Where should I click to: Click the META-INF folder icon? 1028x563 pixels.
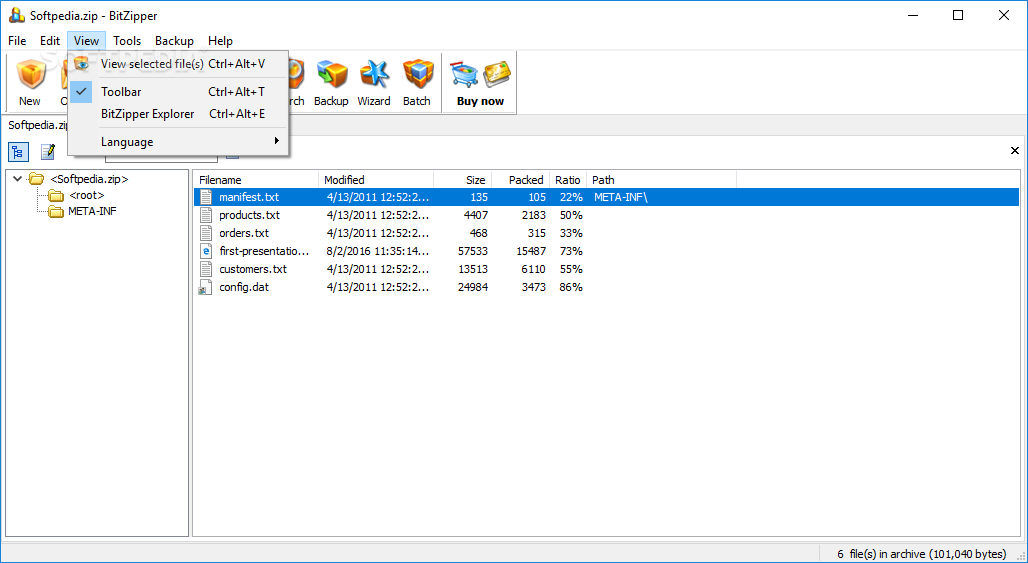coord(56,211)
